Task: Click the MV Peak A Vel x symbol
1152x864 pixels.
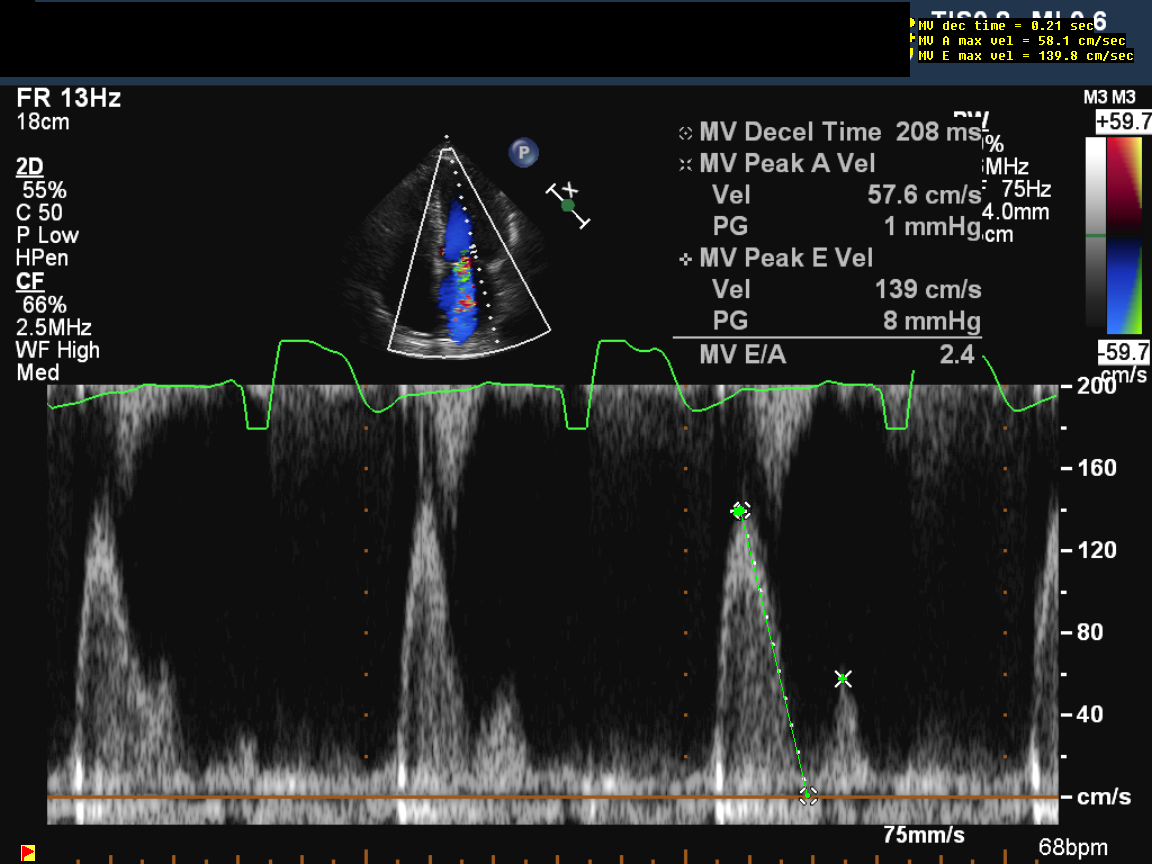Action: pyautogui.click(x=685, y=164)
